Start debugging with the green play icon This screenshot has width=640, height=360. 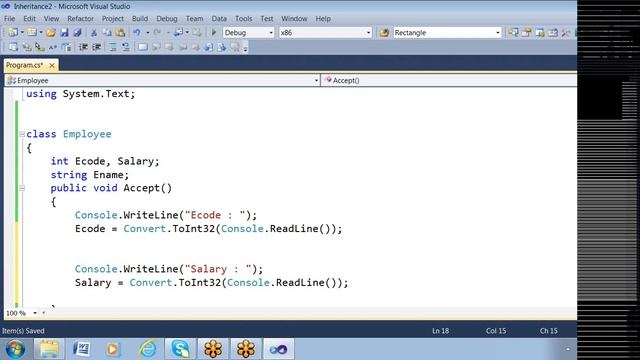coord(213,33)
